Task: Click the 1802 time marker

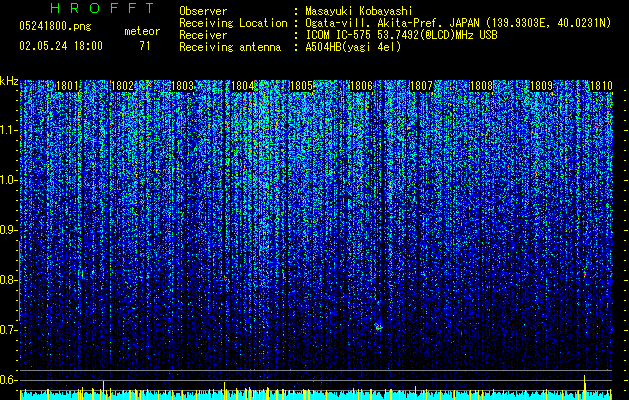Action: point(122,86)
